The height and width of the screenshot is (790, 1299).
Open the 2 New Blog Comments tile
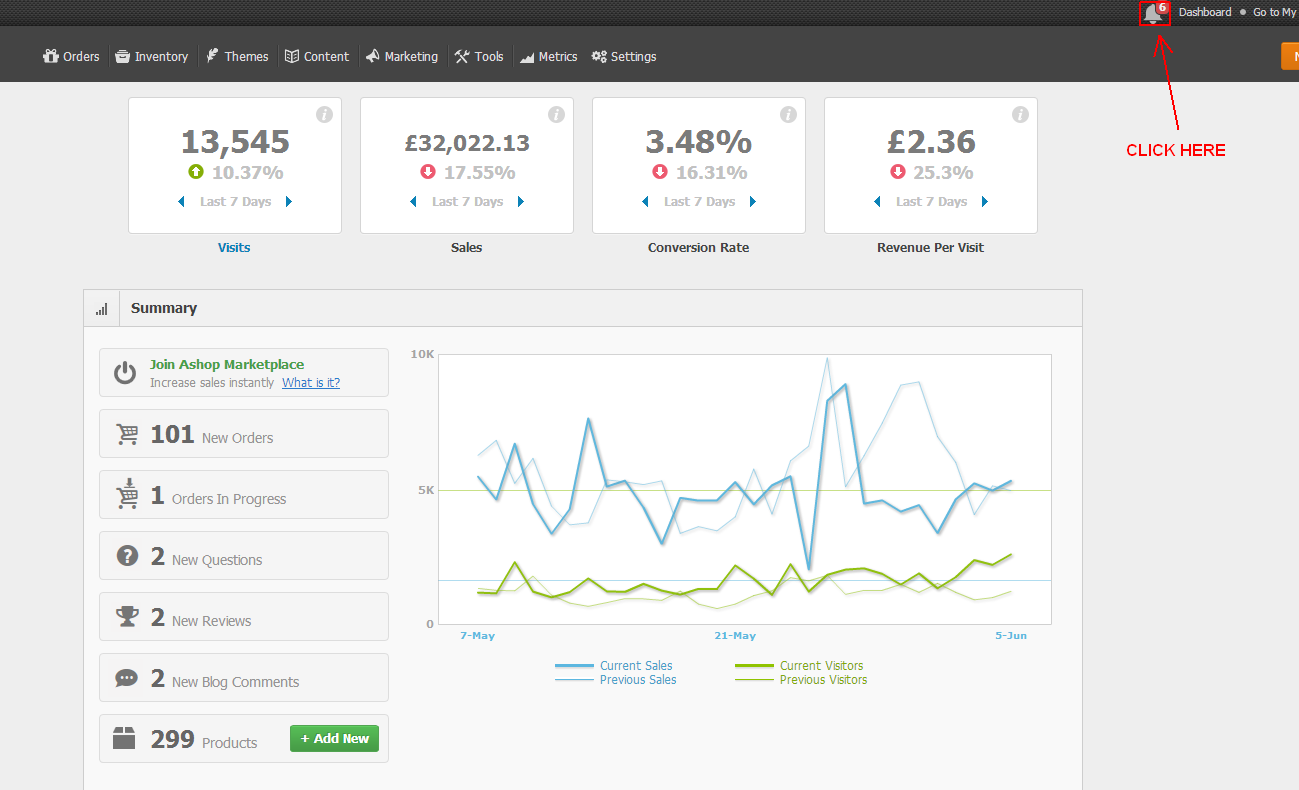(x=244, y=678)
